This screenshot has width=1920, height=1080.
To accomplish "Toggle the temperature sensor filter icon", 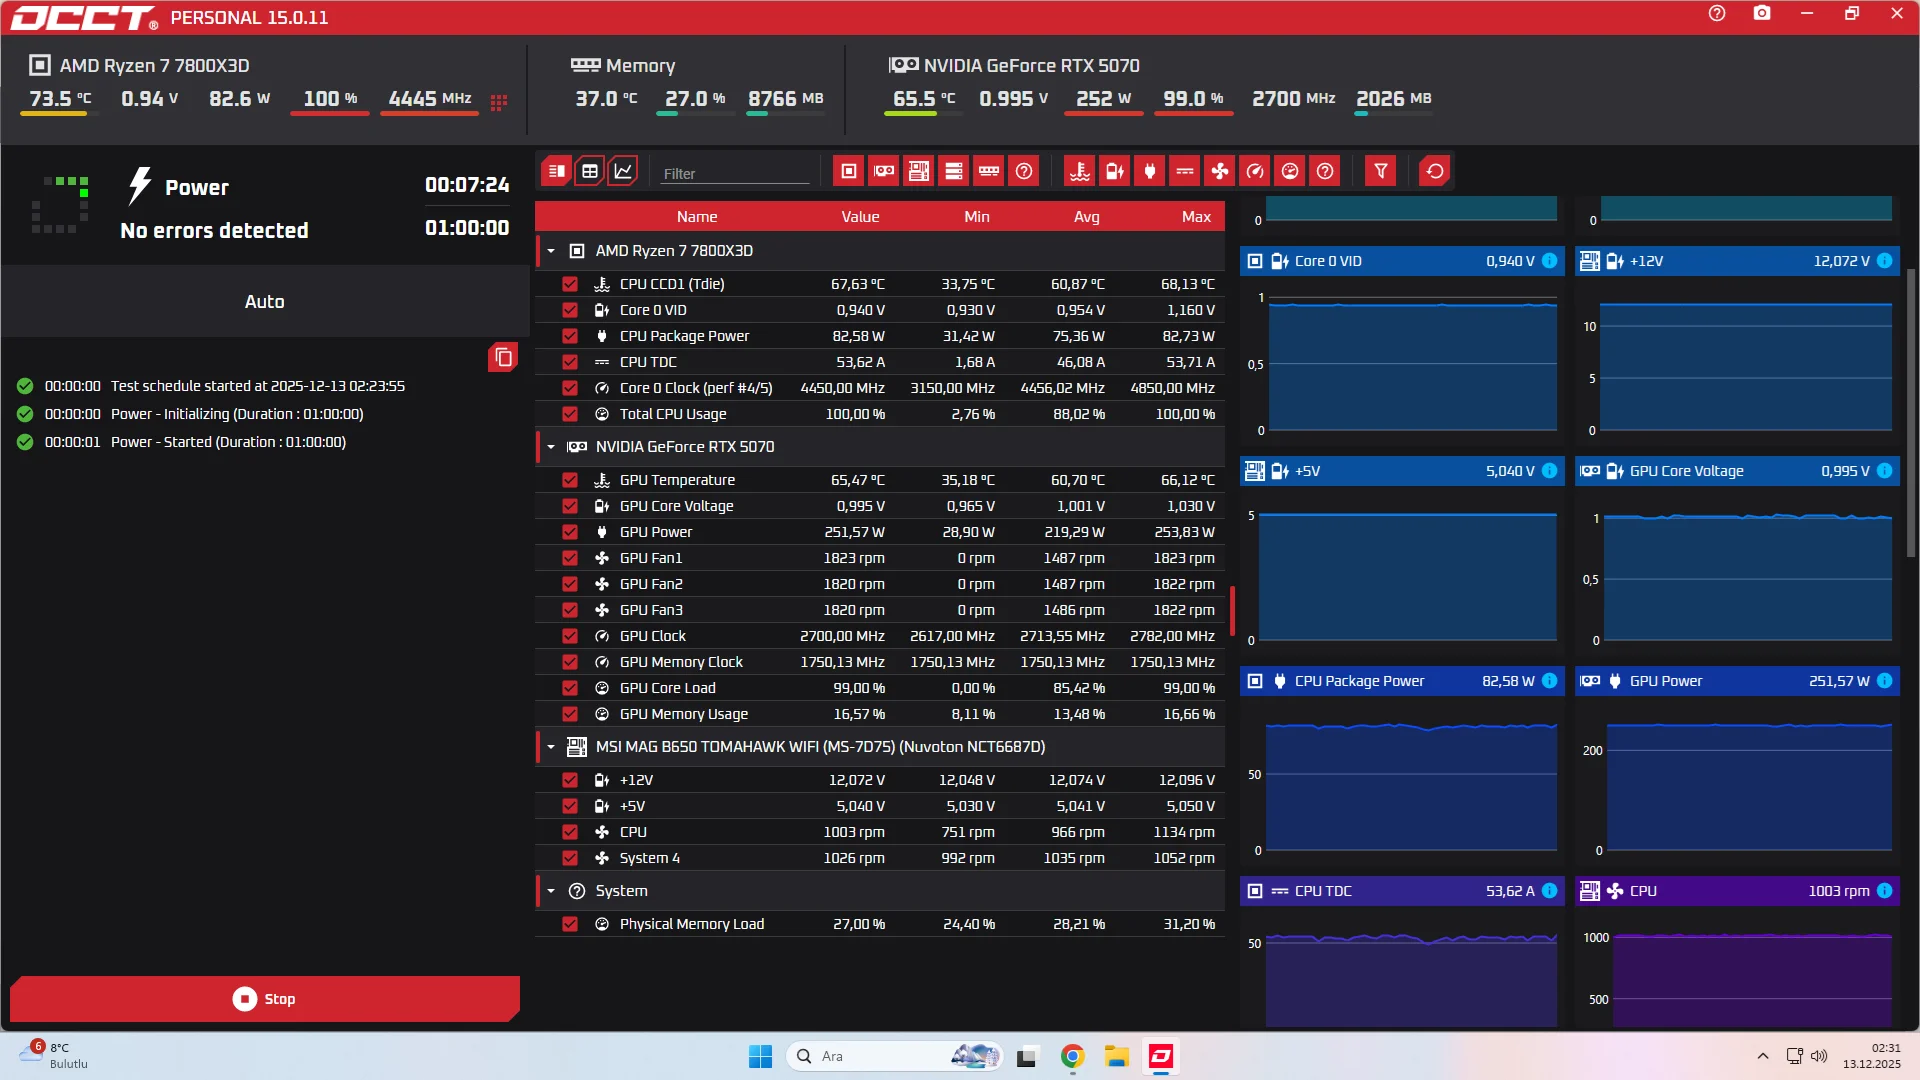I will tap(1079, 171).
